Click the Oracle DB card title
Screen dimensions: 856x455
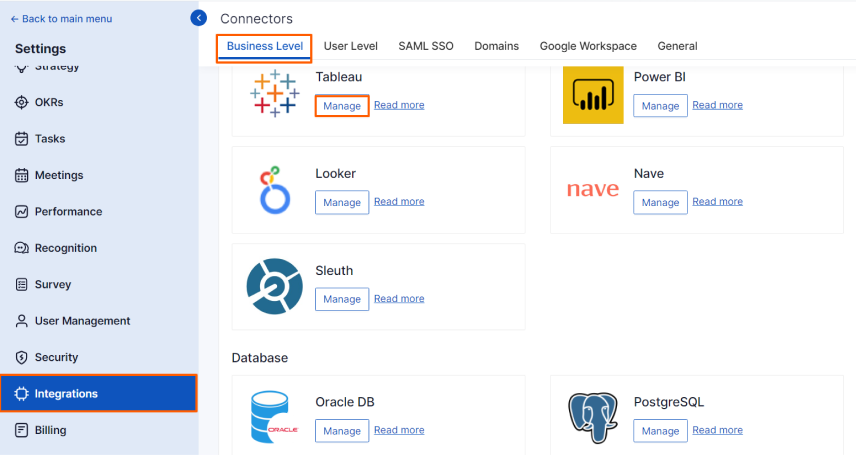coord(345,402)
